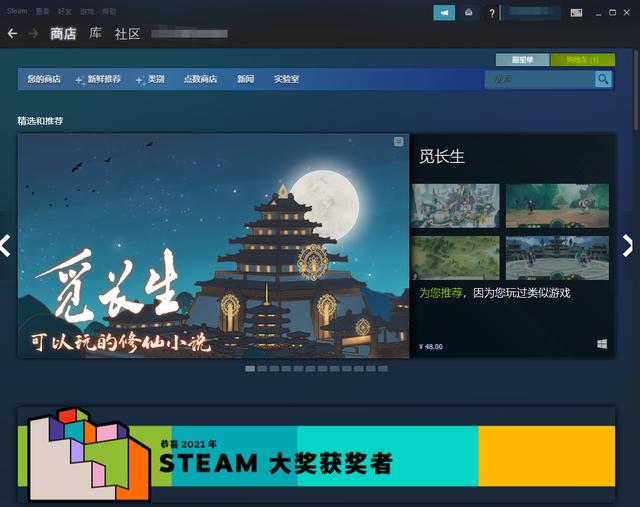Click the Windows platform icon

pyautogui.click(x=602, y=344)
